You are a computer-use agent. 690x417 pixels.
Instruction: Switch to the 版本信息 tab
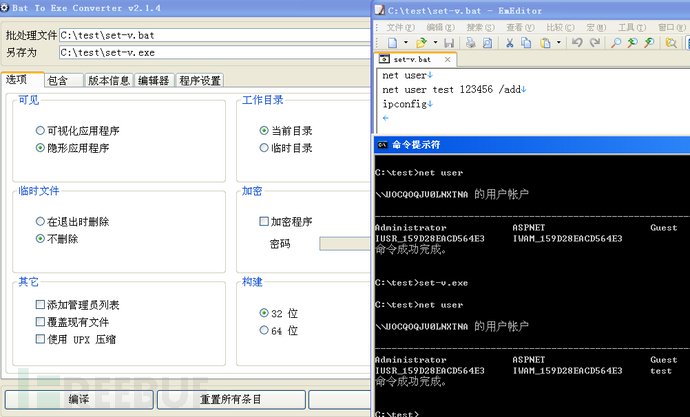click(108, 81)
